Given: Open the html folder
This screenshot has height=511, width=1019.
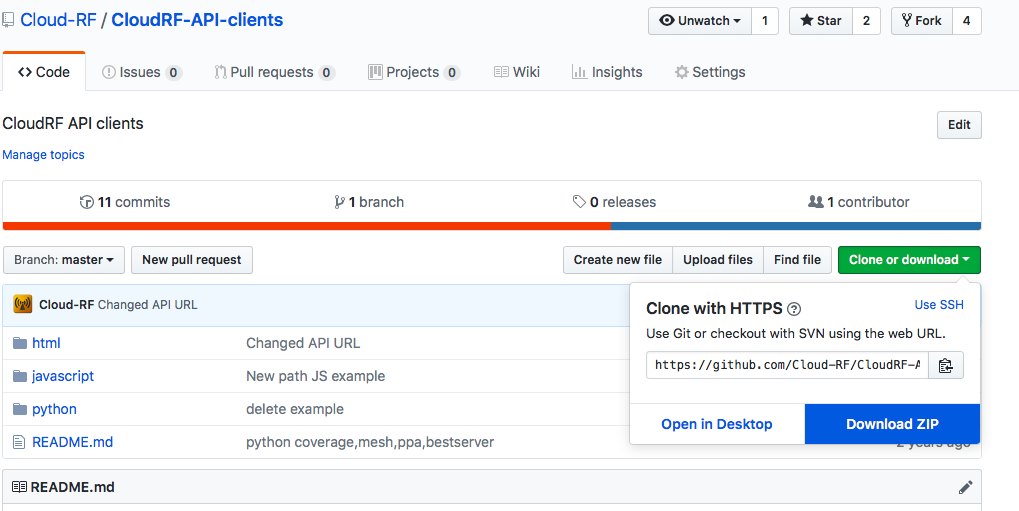Looking at the screenshot, I should 46,343.
